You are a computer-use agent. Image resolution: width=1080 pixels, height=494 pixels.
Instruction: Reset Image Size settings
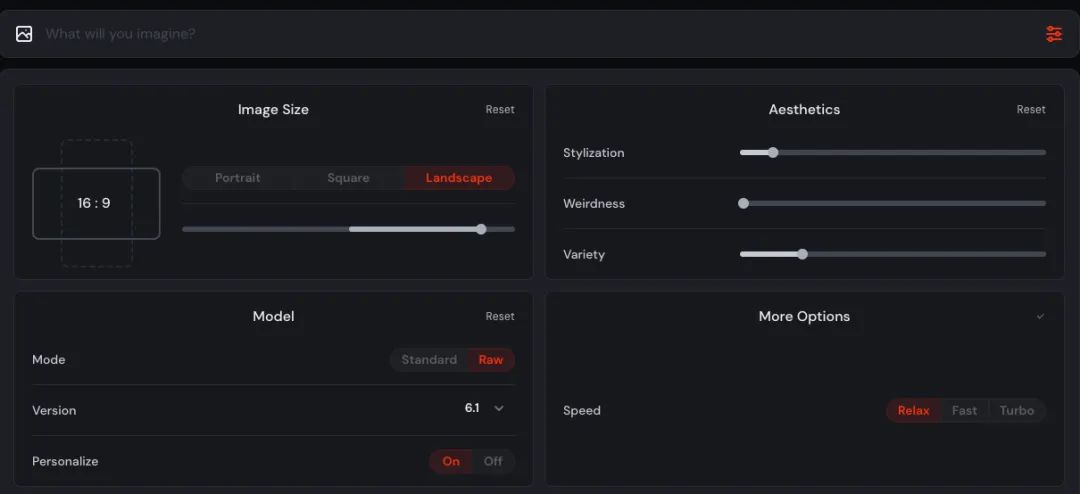(x=500, y=110)
